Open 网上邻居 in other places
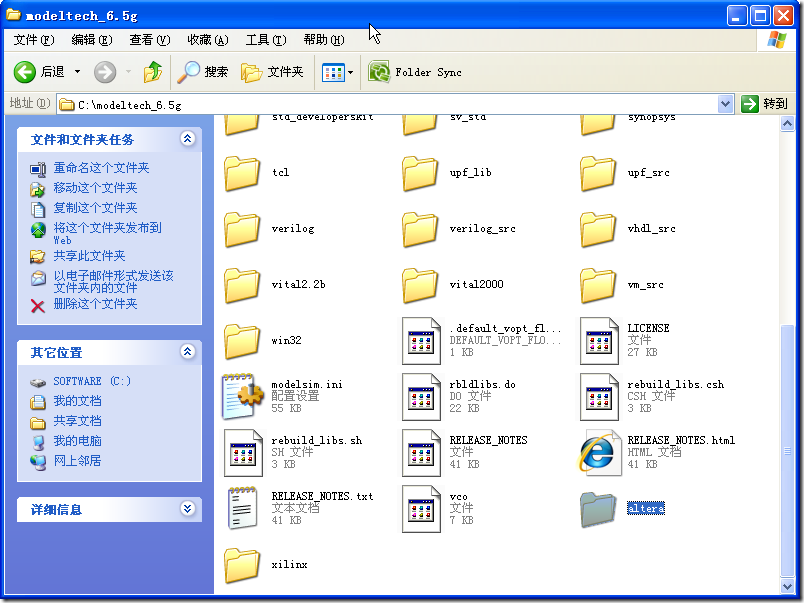Image resolution: width=804 pixels, height=603 pixels. pos(77,461)
